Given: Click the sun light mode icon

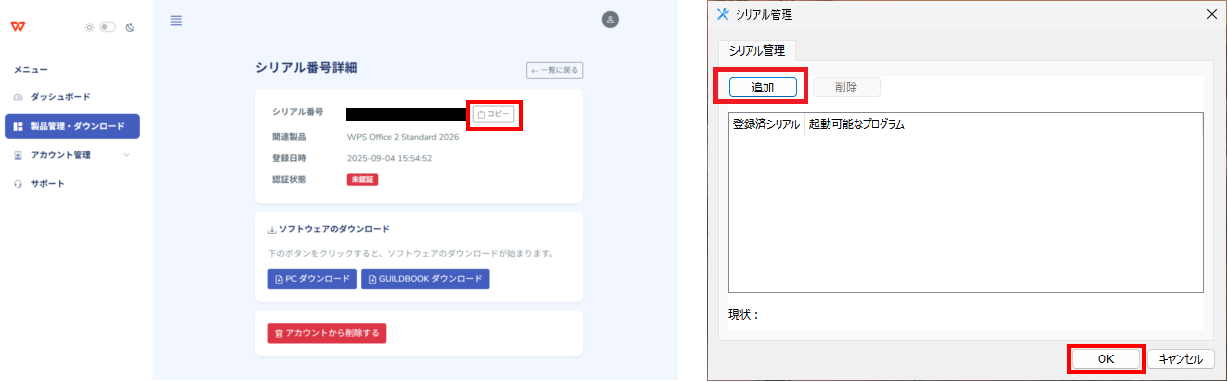Looking at the screenshot, I should tap(89, 27).
